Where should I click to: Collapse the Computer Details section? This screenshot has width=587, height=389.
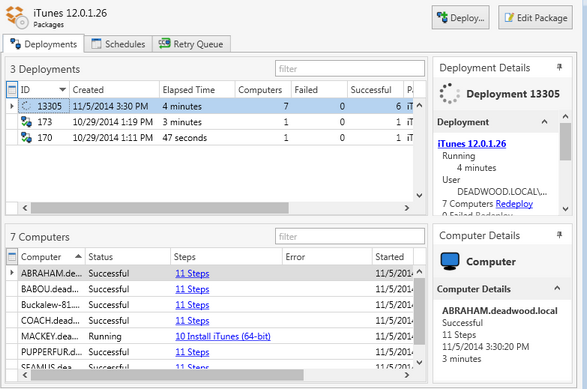point(557,288)
